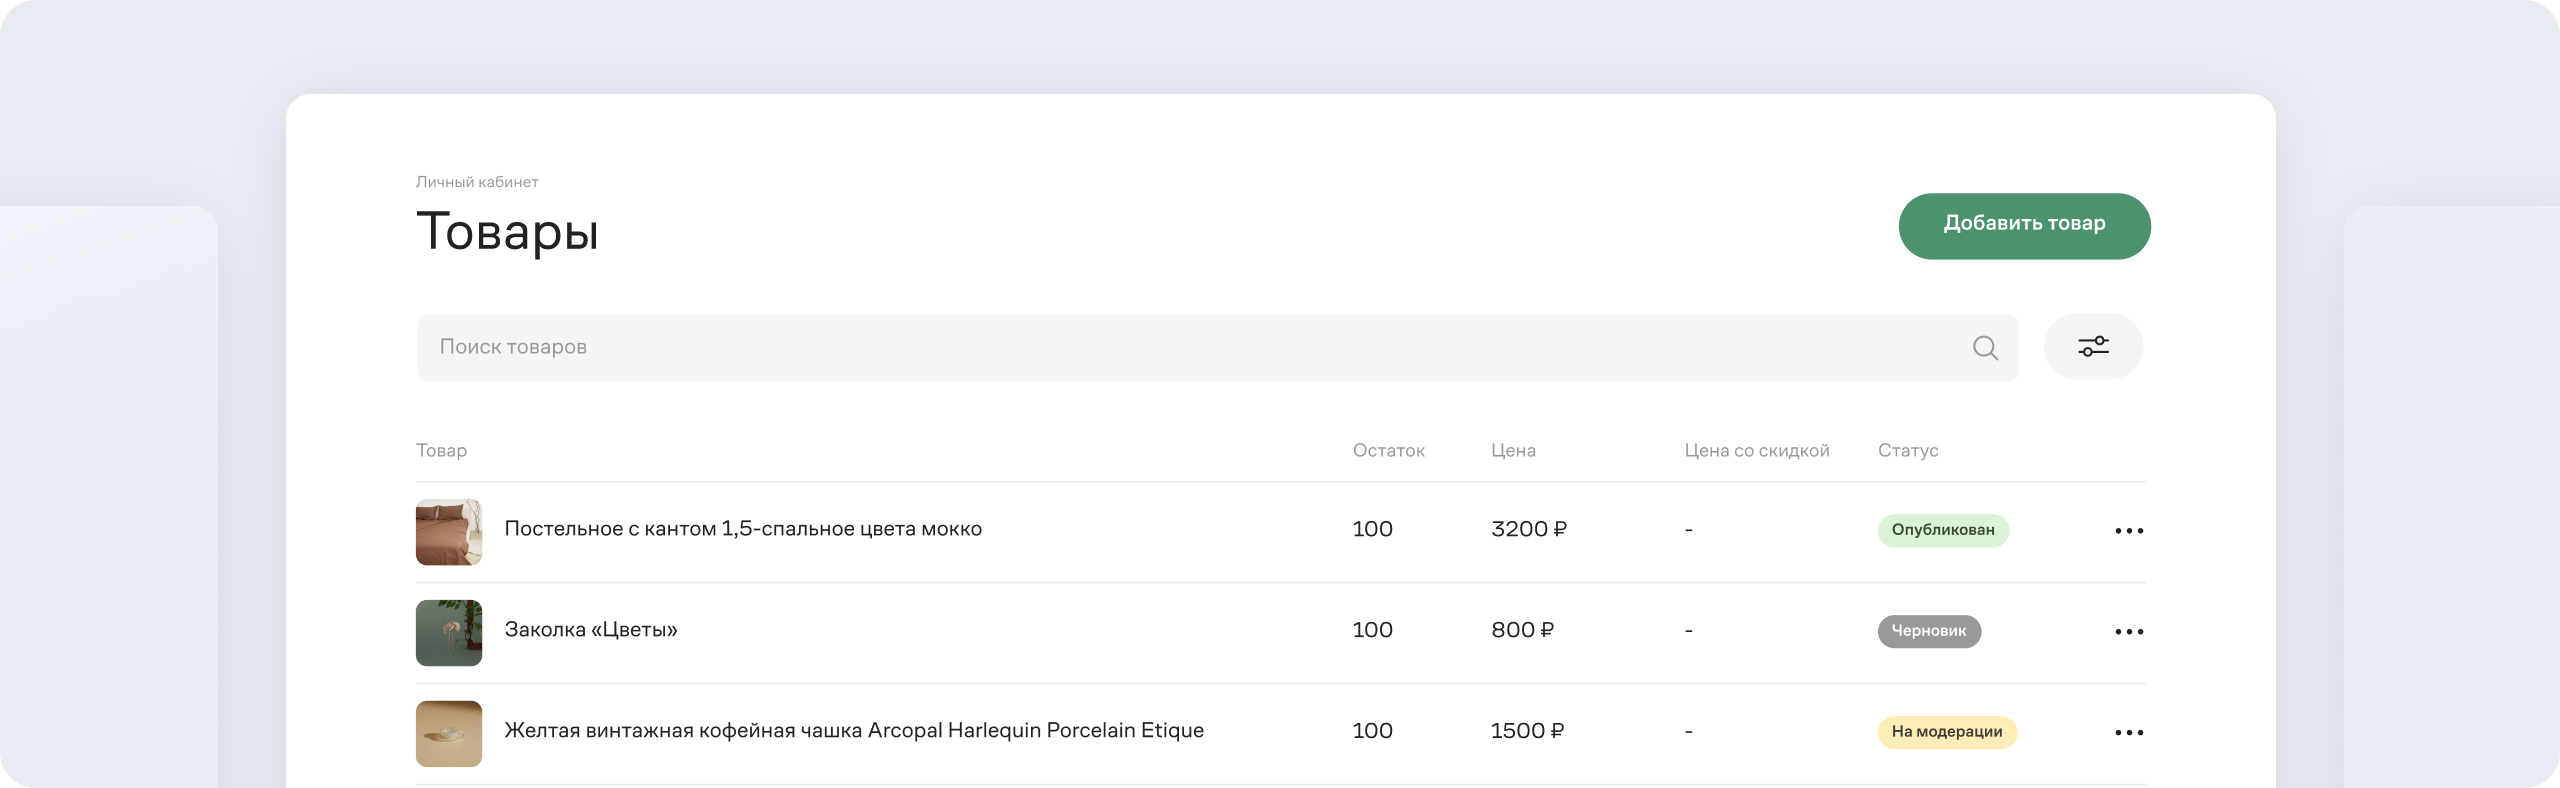Click the На модерации status badge
Image resolution: width=2560 pixels, height=788 pixels.
coord(1947,732)
